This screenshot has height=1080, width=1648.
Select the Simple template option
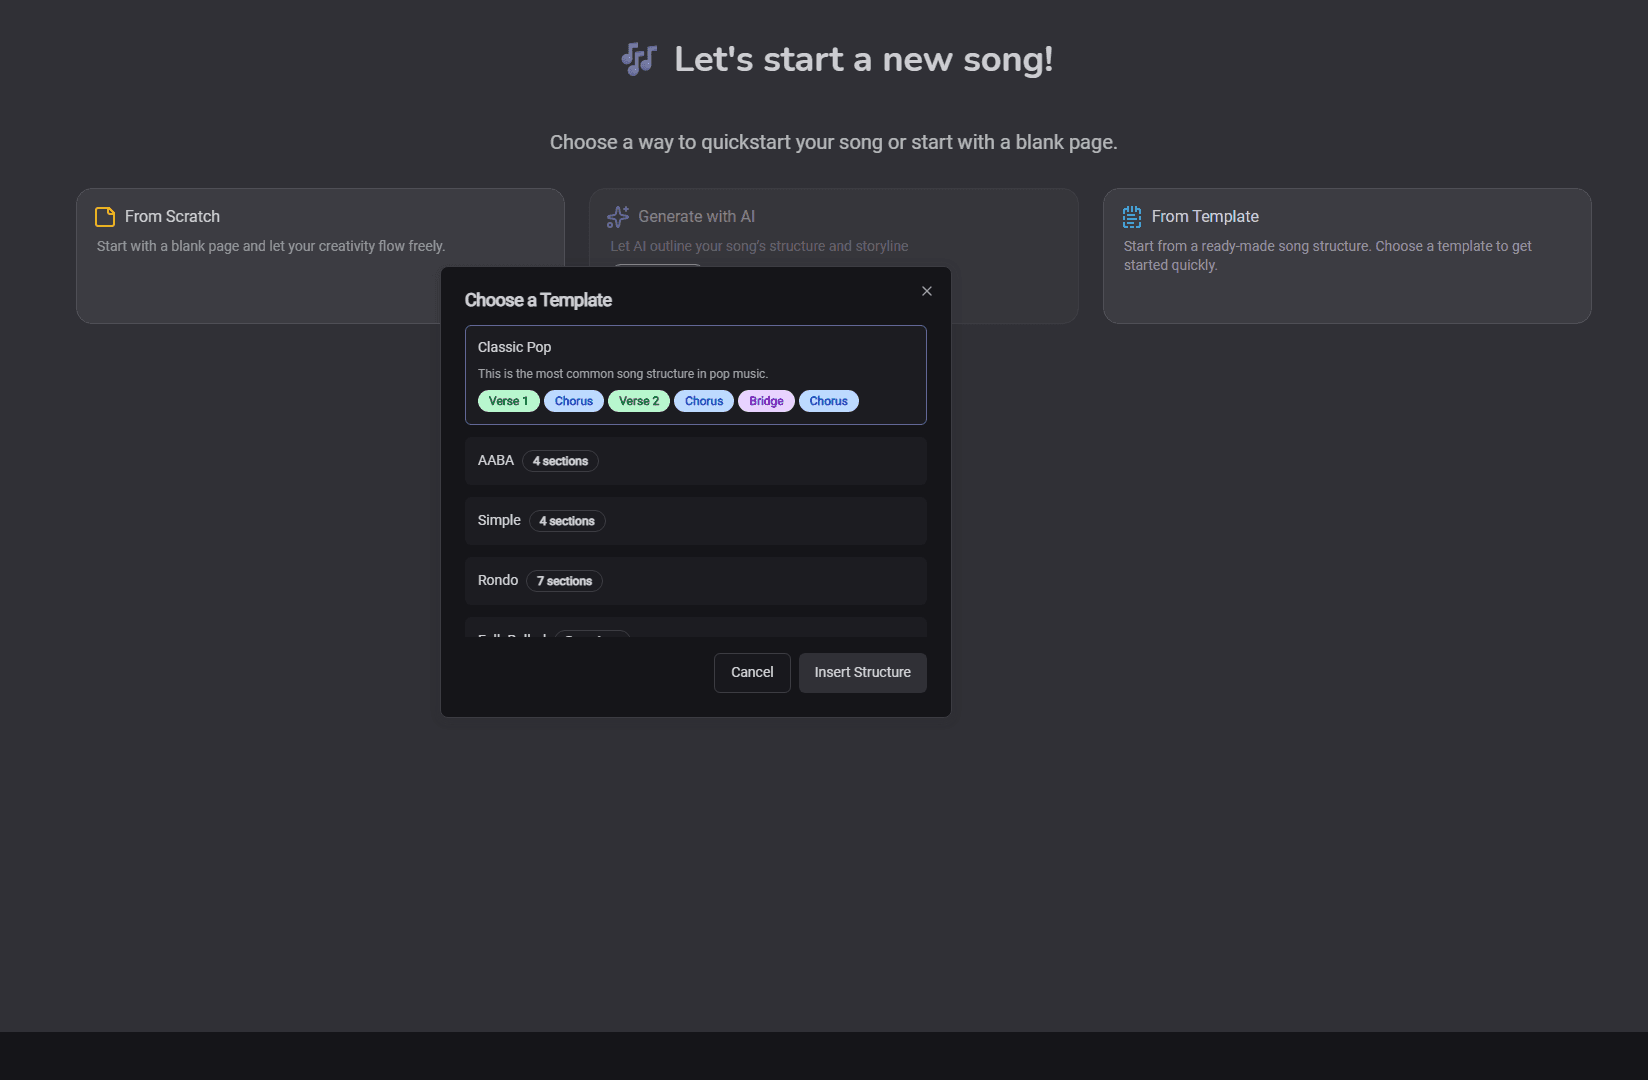(695, 520)
